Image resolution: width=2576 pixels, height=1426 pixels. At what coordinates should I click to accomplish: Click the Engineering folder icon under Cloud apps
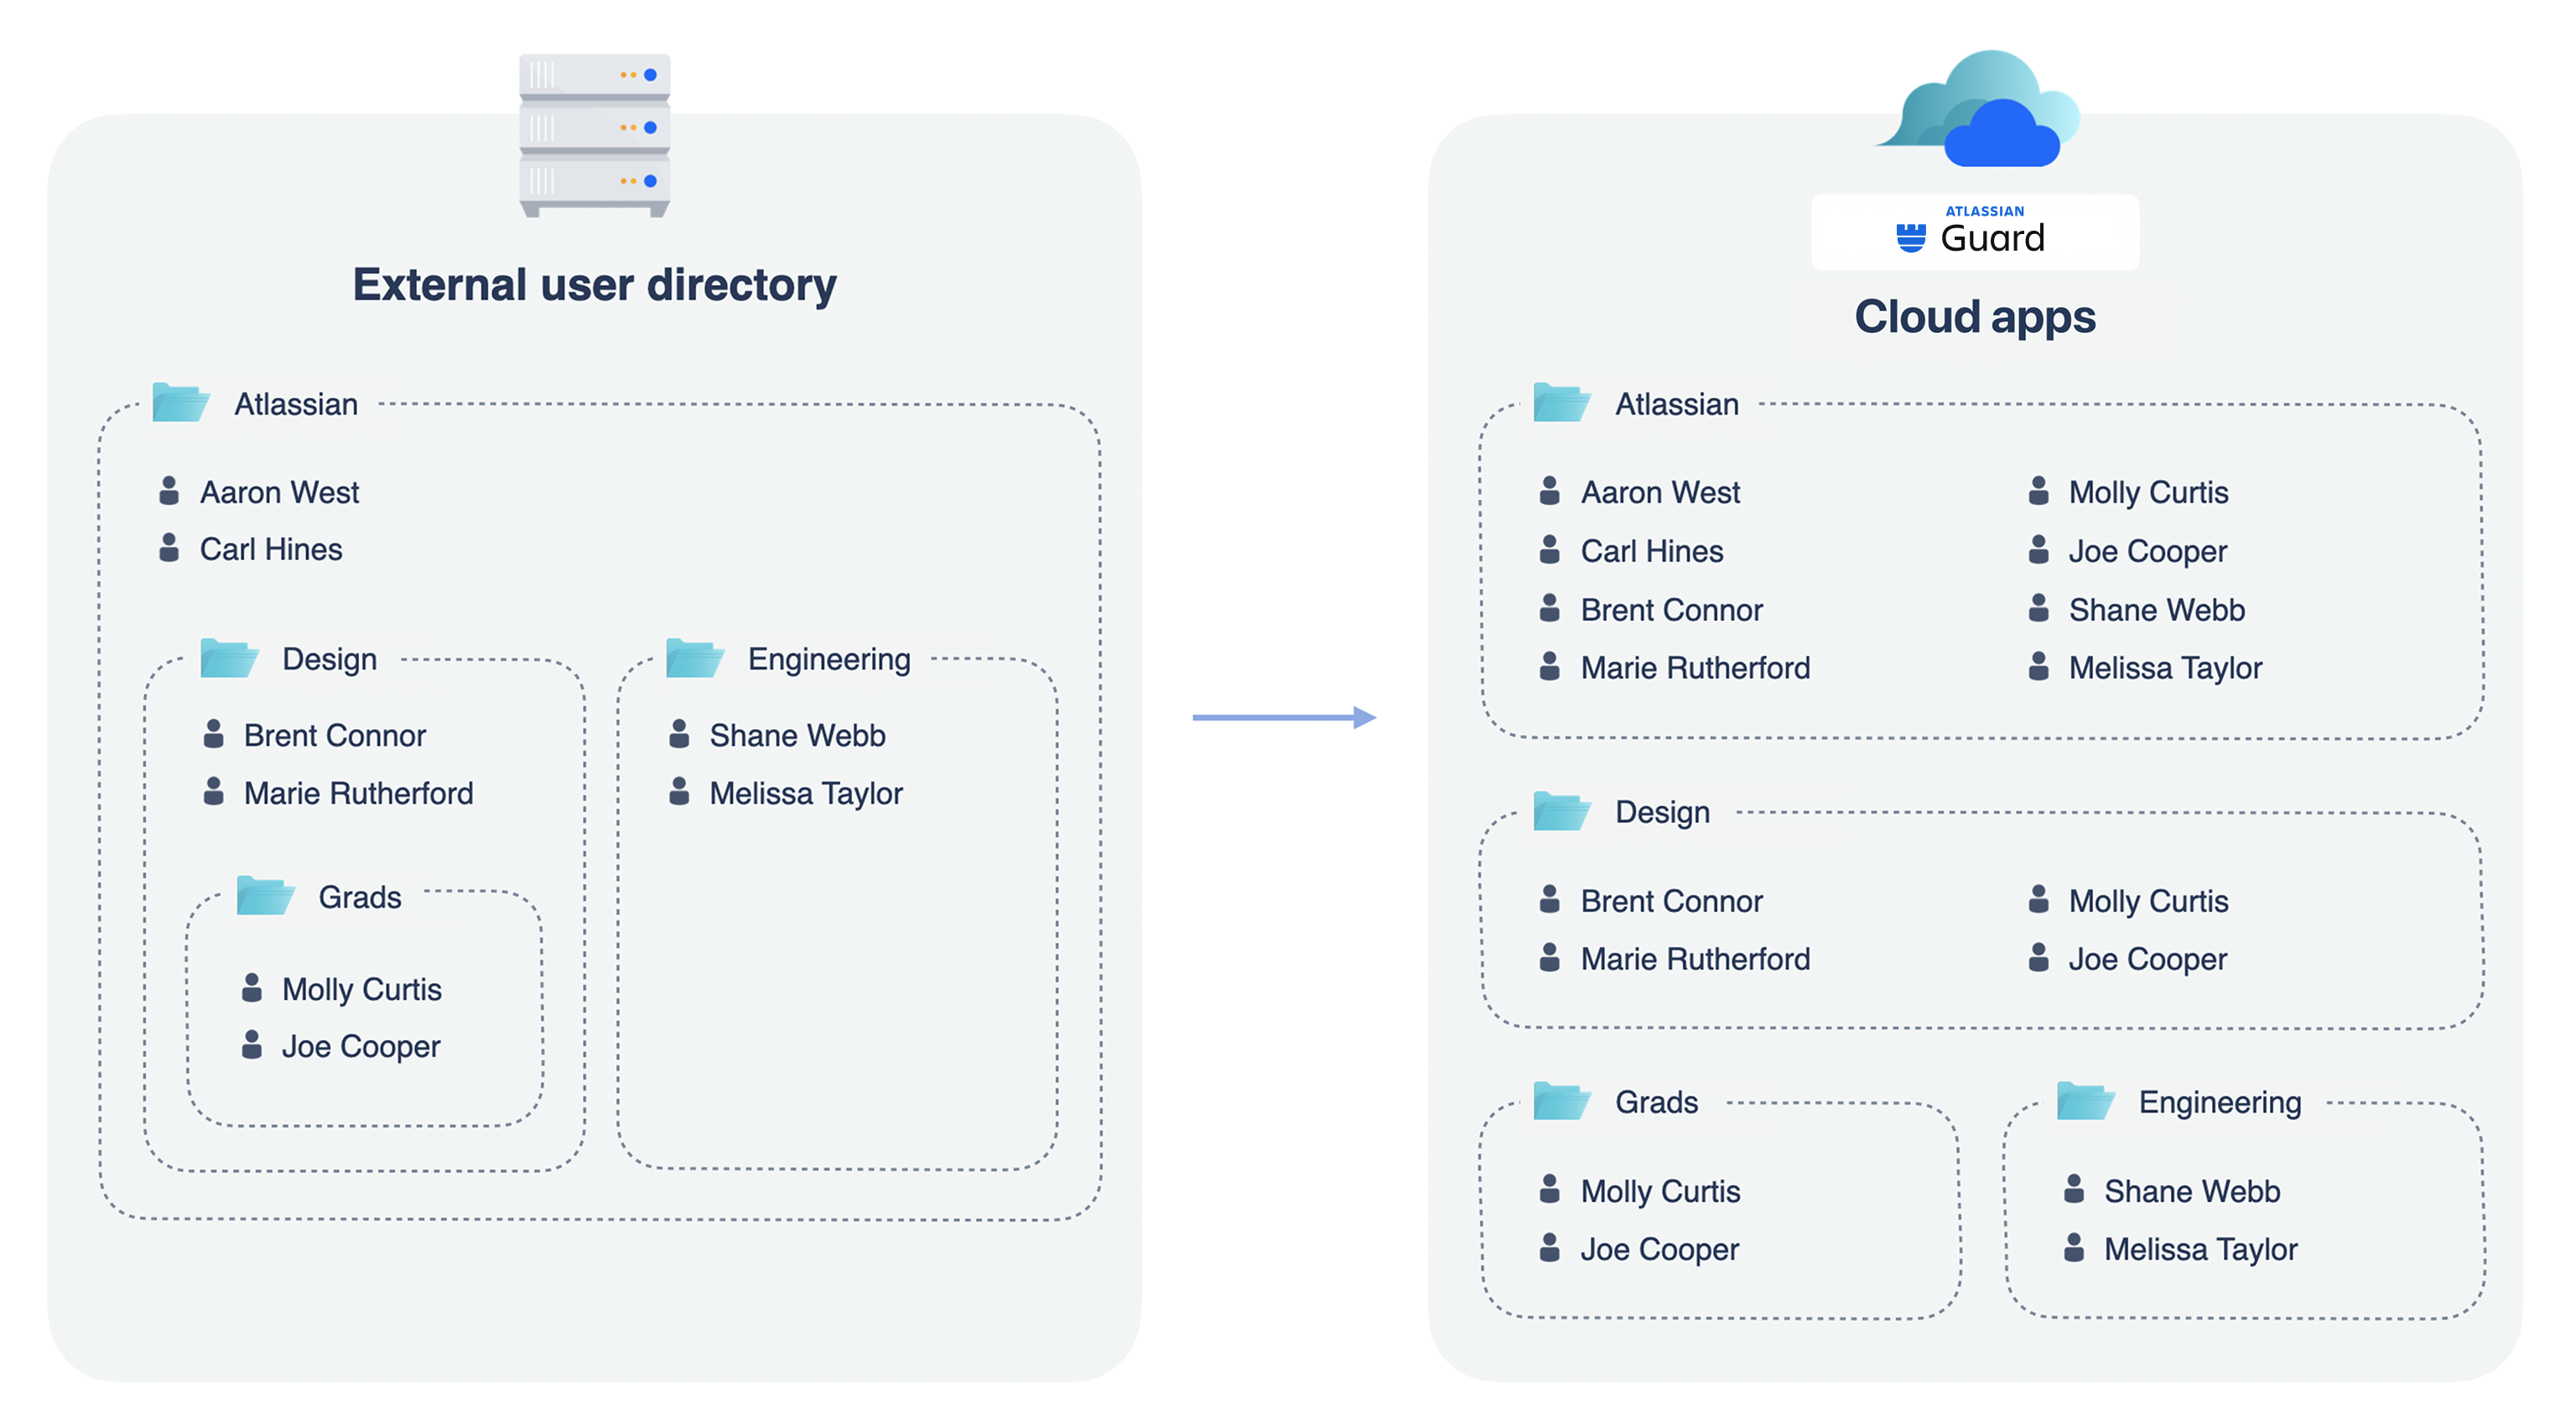click(x=2085, y=1101)
